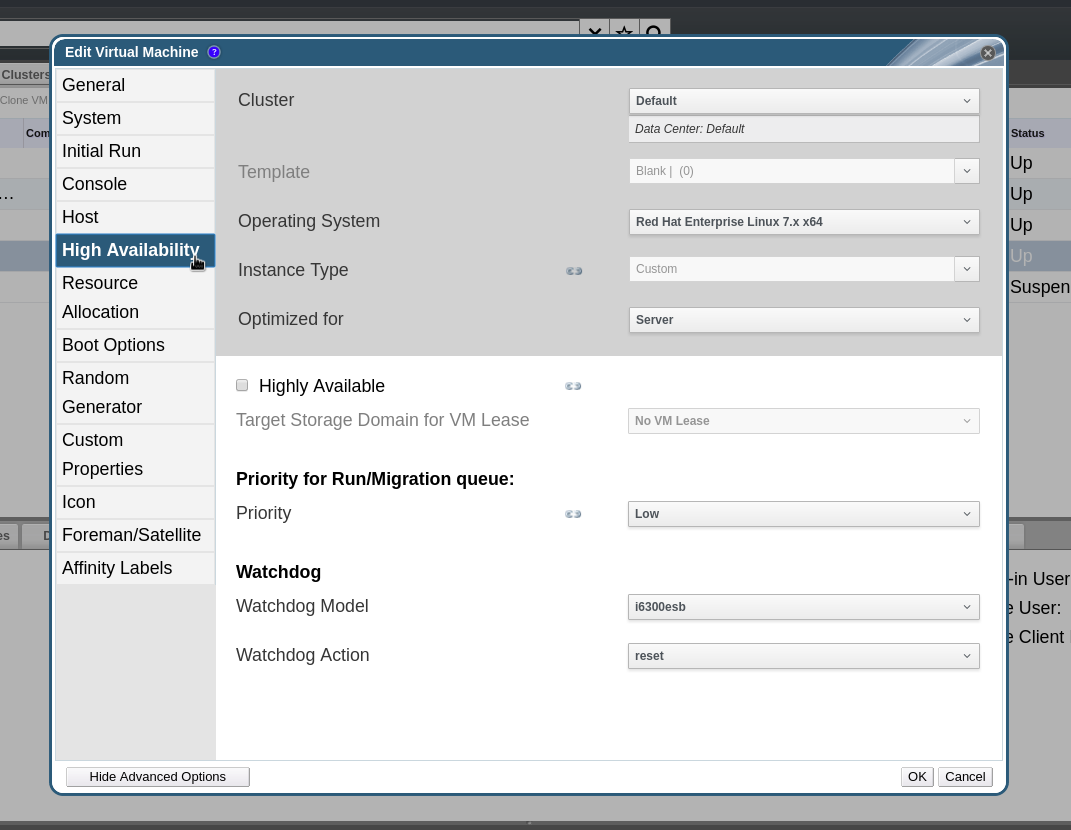This screenshot has height=830, width=1071.
Task: Open the Edit Virtual Machine help icon
Action: [x=214, y=52]
